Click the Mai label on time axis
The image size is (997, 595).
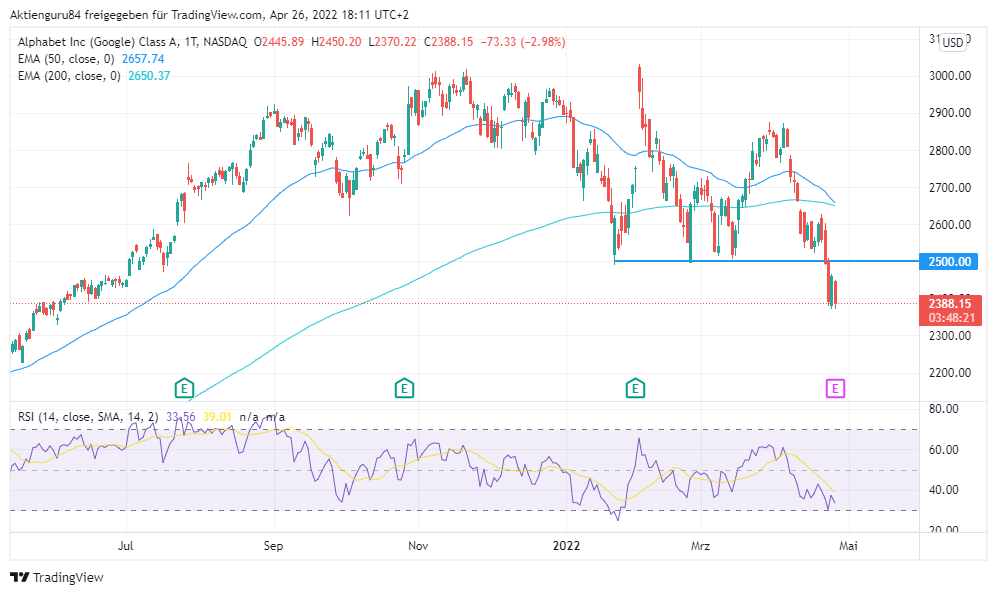(849, 545)
